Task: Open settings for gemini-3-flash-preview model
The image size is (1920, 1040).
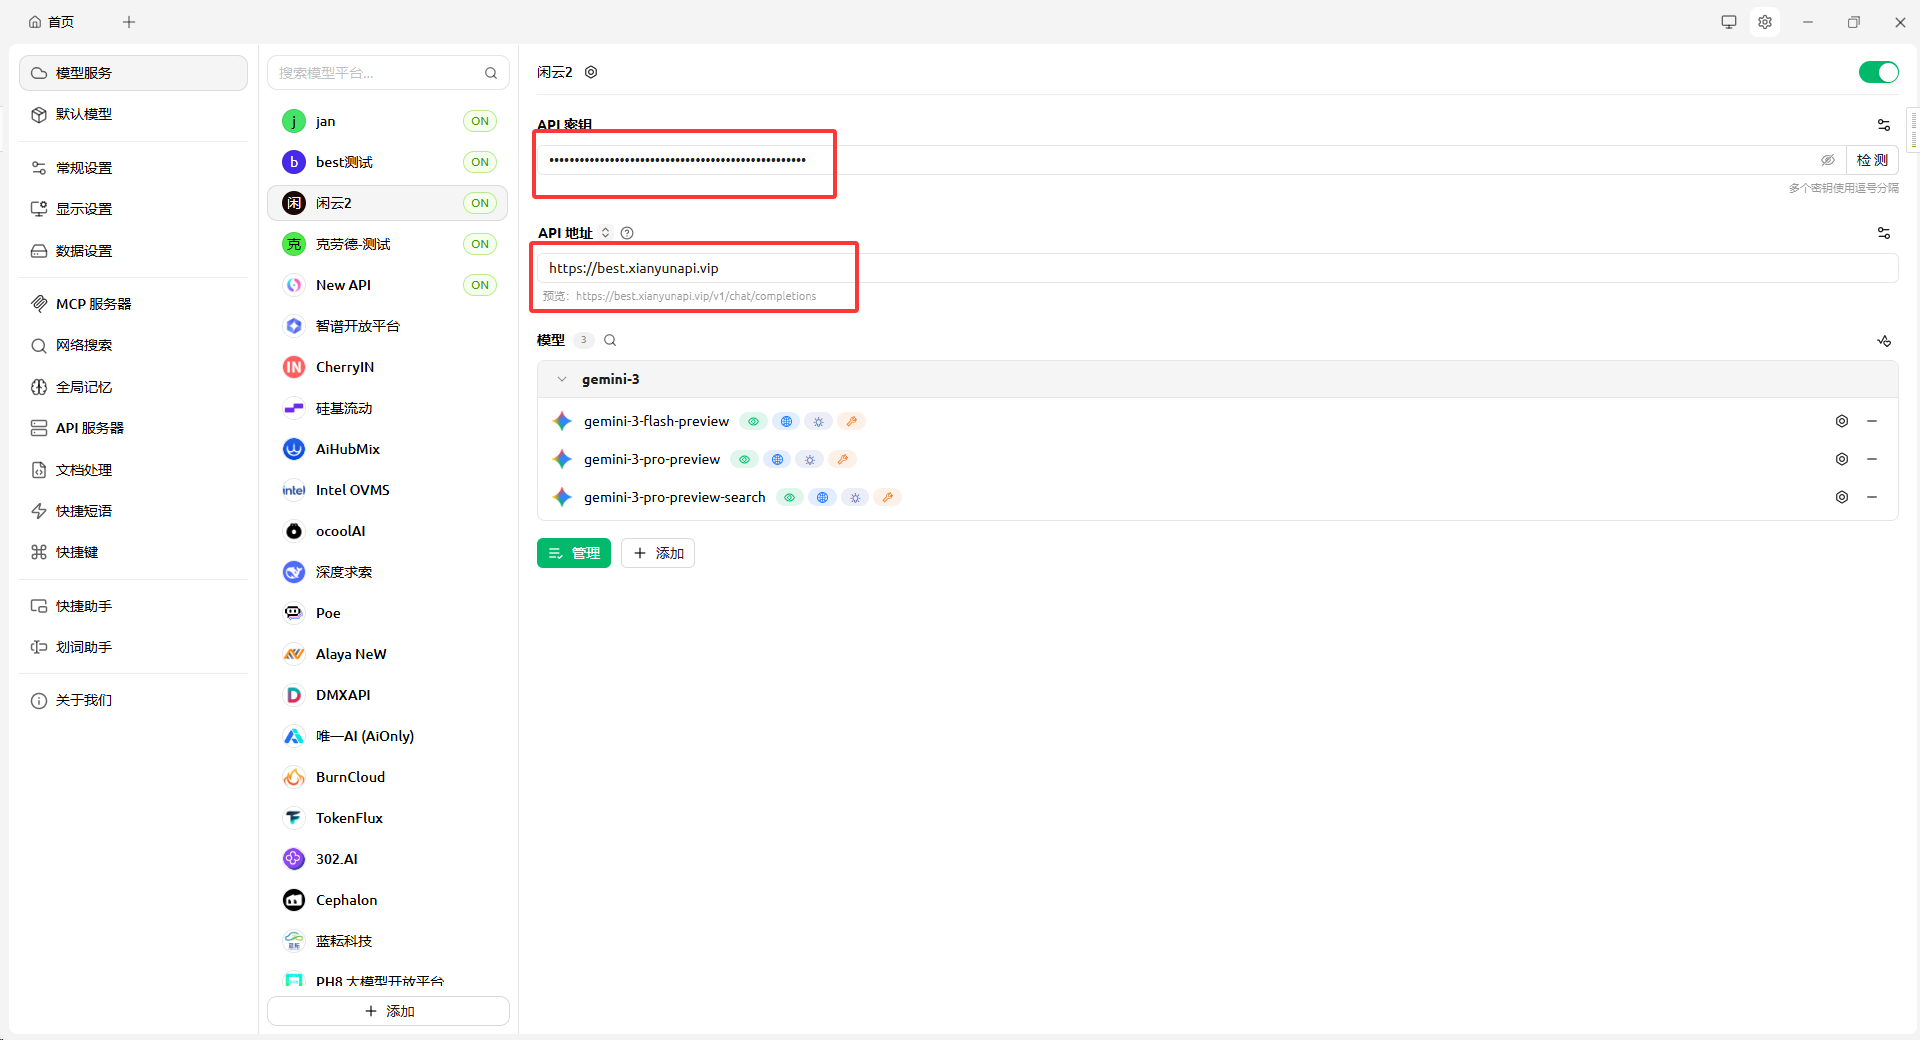Action: tap(1841, 421)
